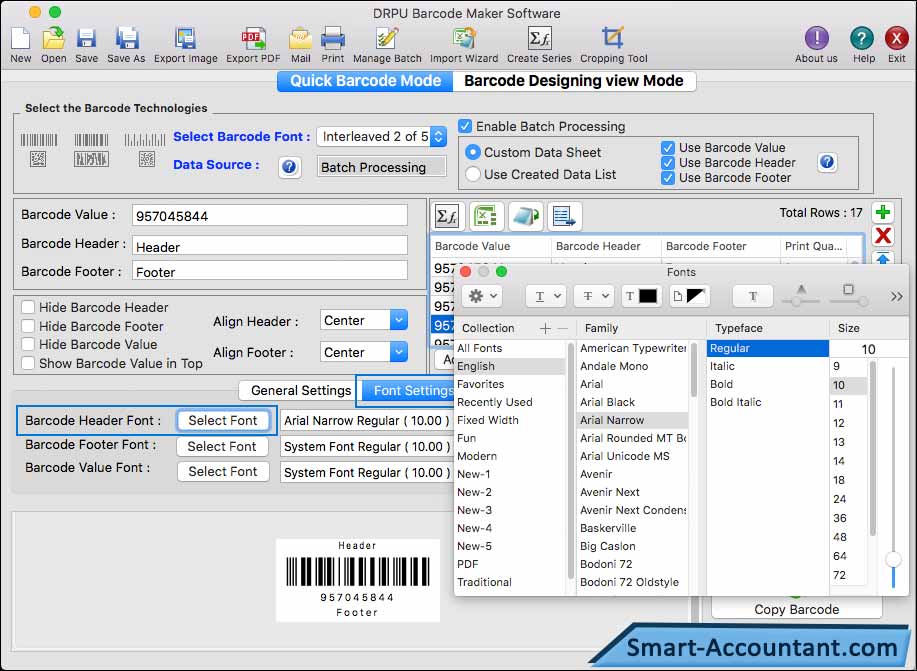Enable Show Barcode Value in Top
This screenshot has height=671, width=917.
[27, 363]
